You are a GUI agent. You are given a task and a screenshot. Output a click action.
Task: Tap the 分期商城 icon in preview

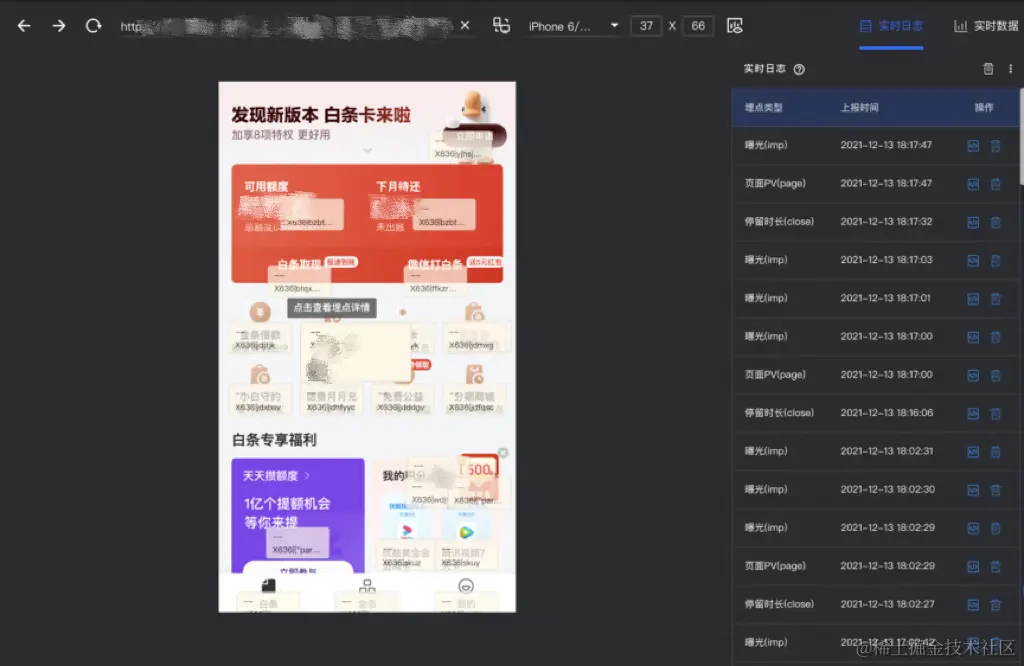point(474,374)
